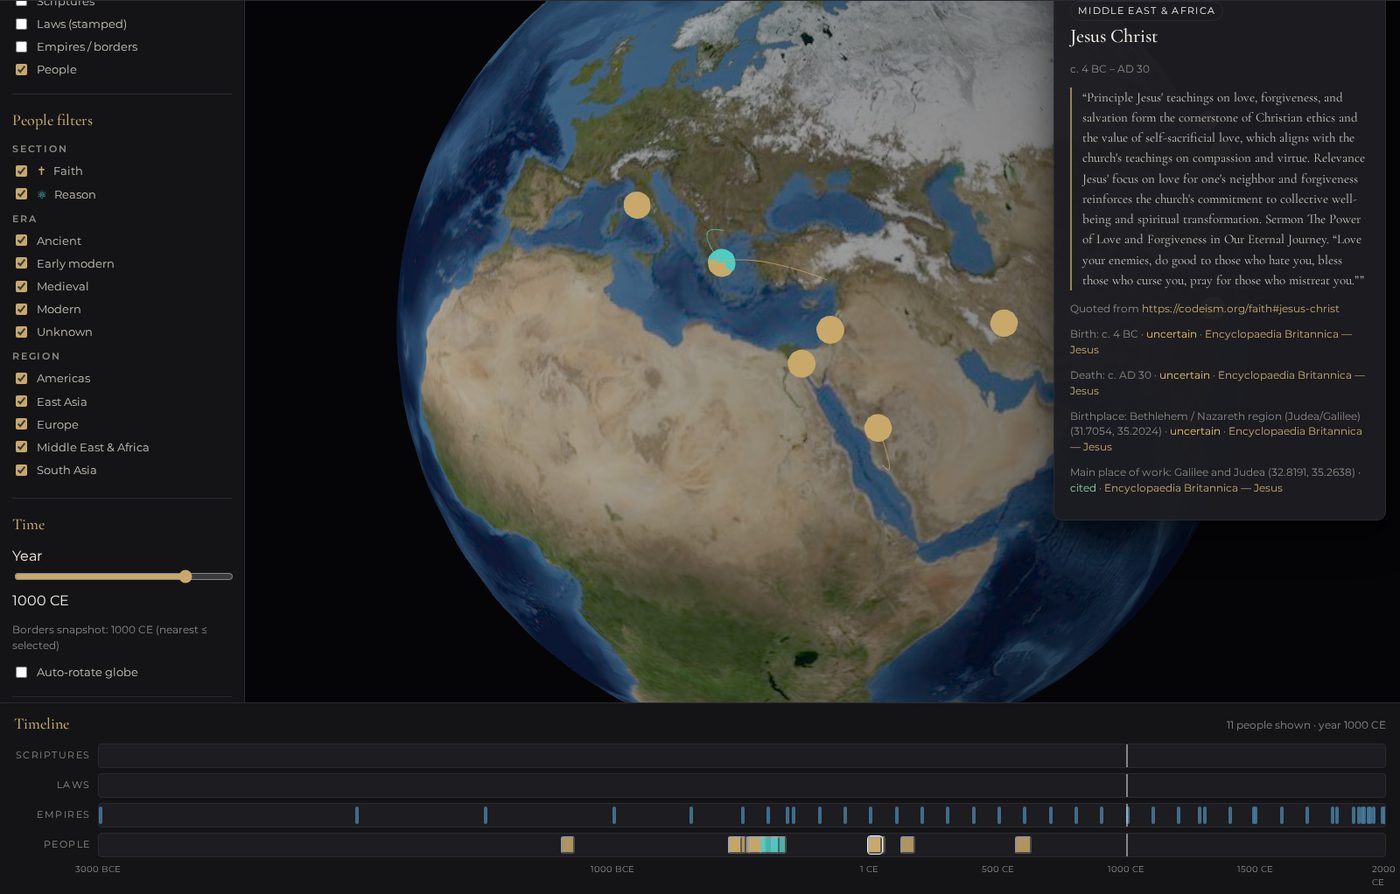Screen dimensions: 1400x894
Task: Click the "1000 CE" value below the Year slider
Action: (x=40, y=601)
